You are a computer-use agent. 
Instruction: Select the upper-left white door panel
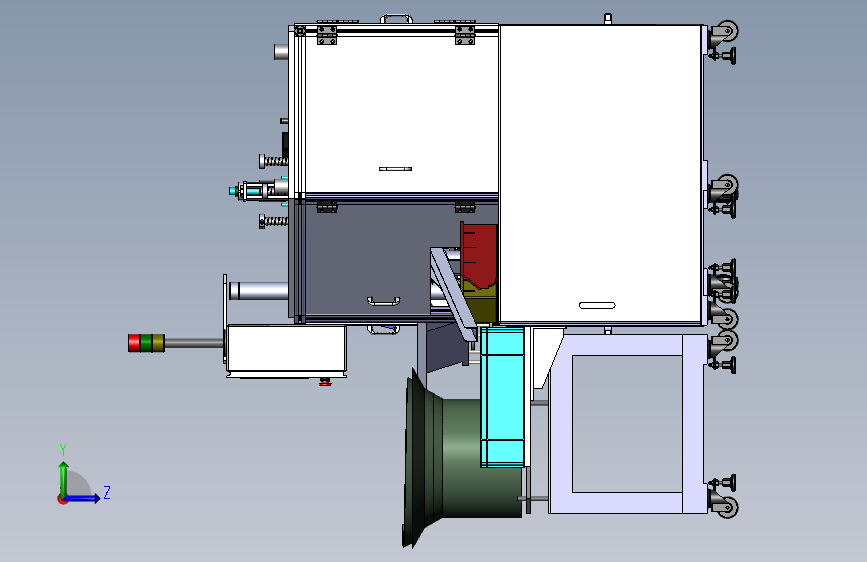pyautogui.click(x=401, y=115)
